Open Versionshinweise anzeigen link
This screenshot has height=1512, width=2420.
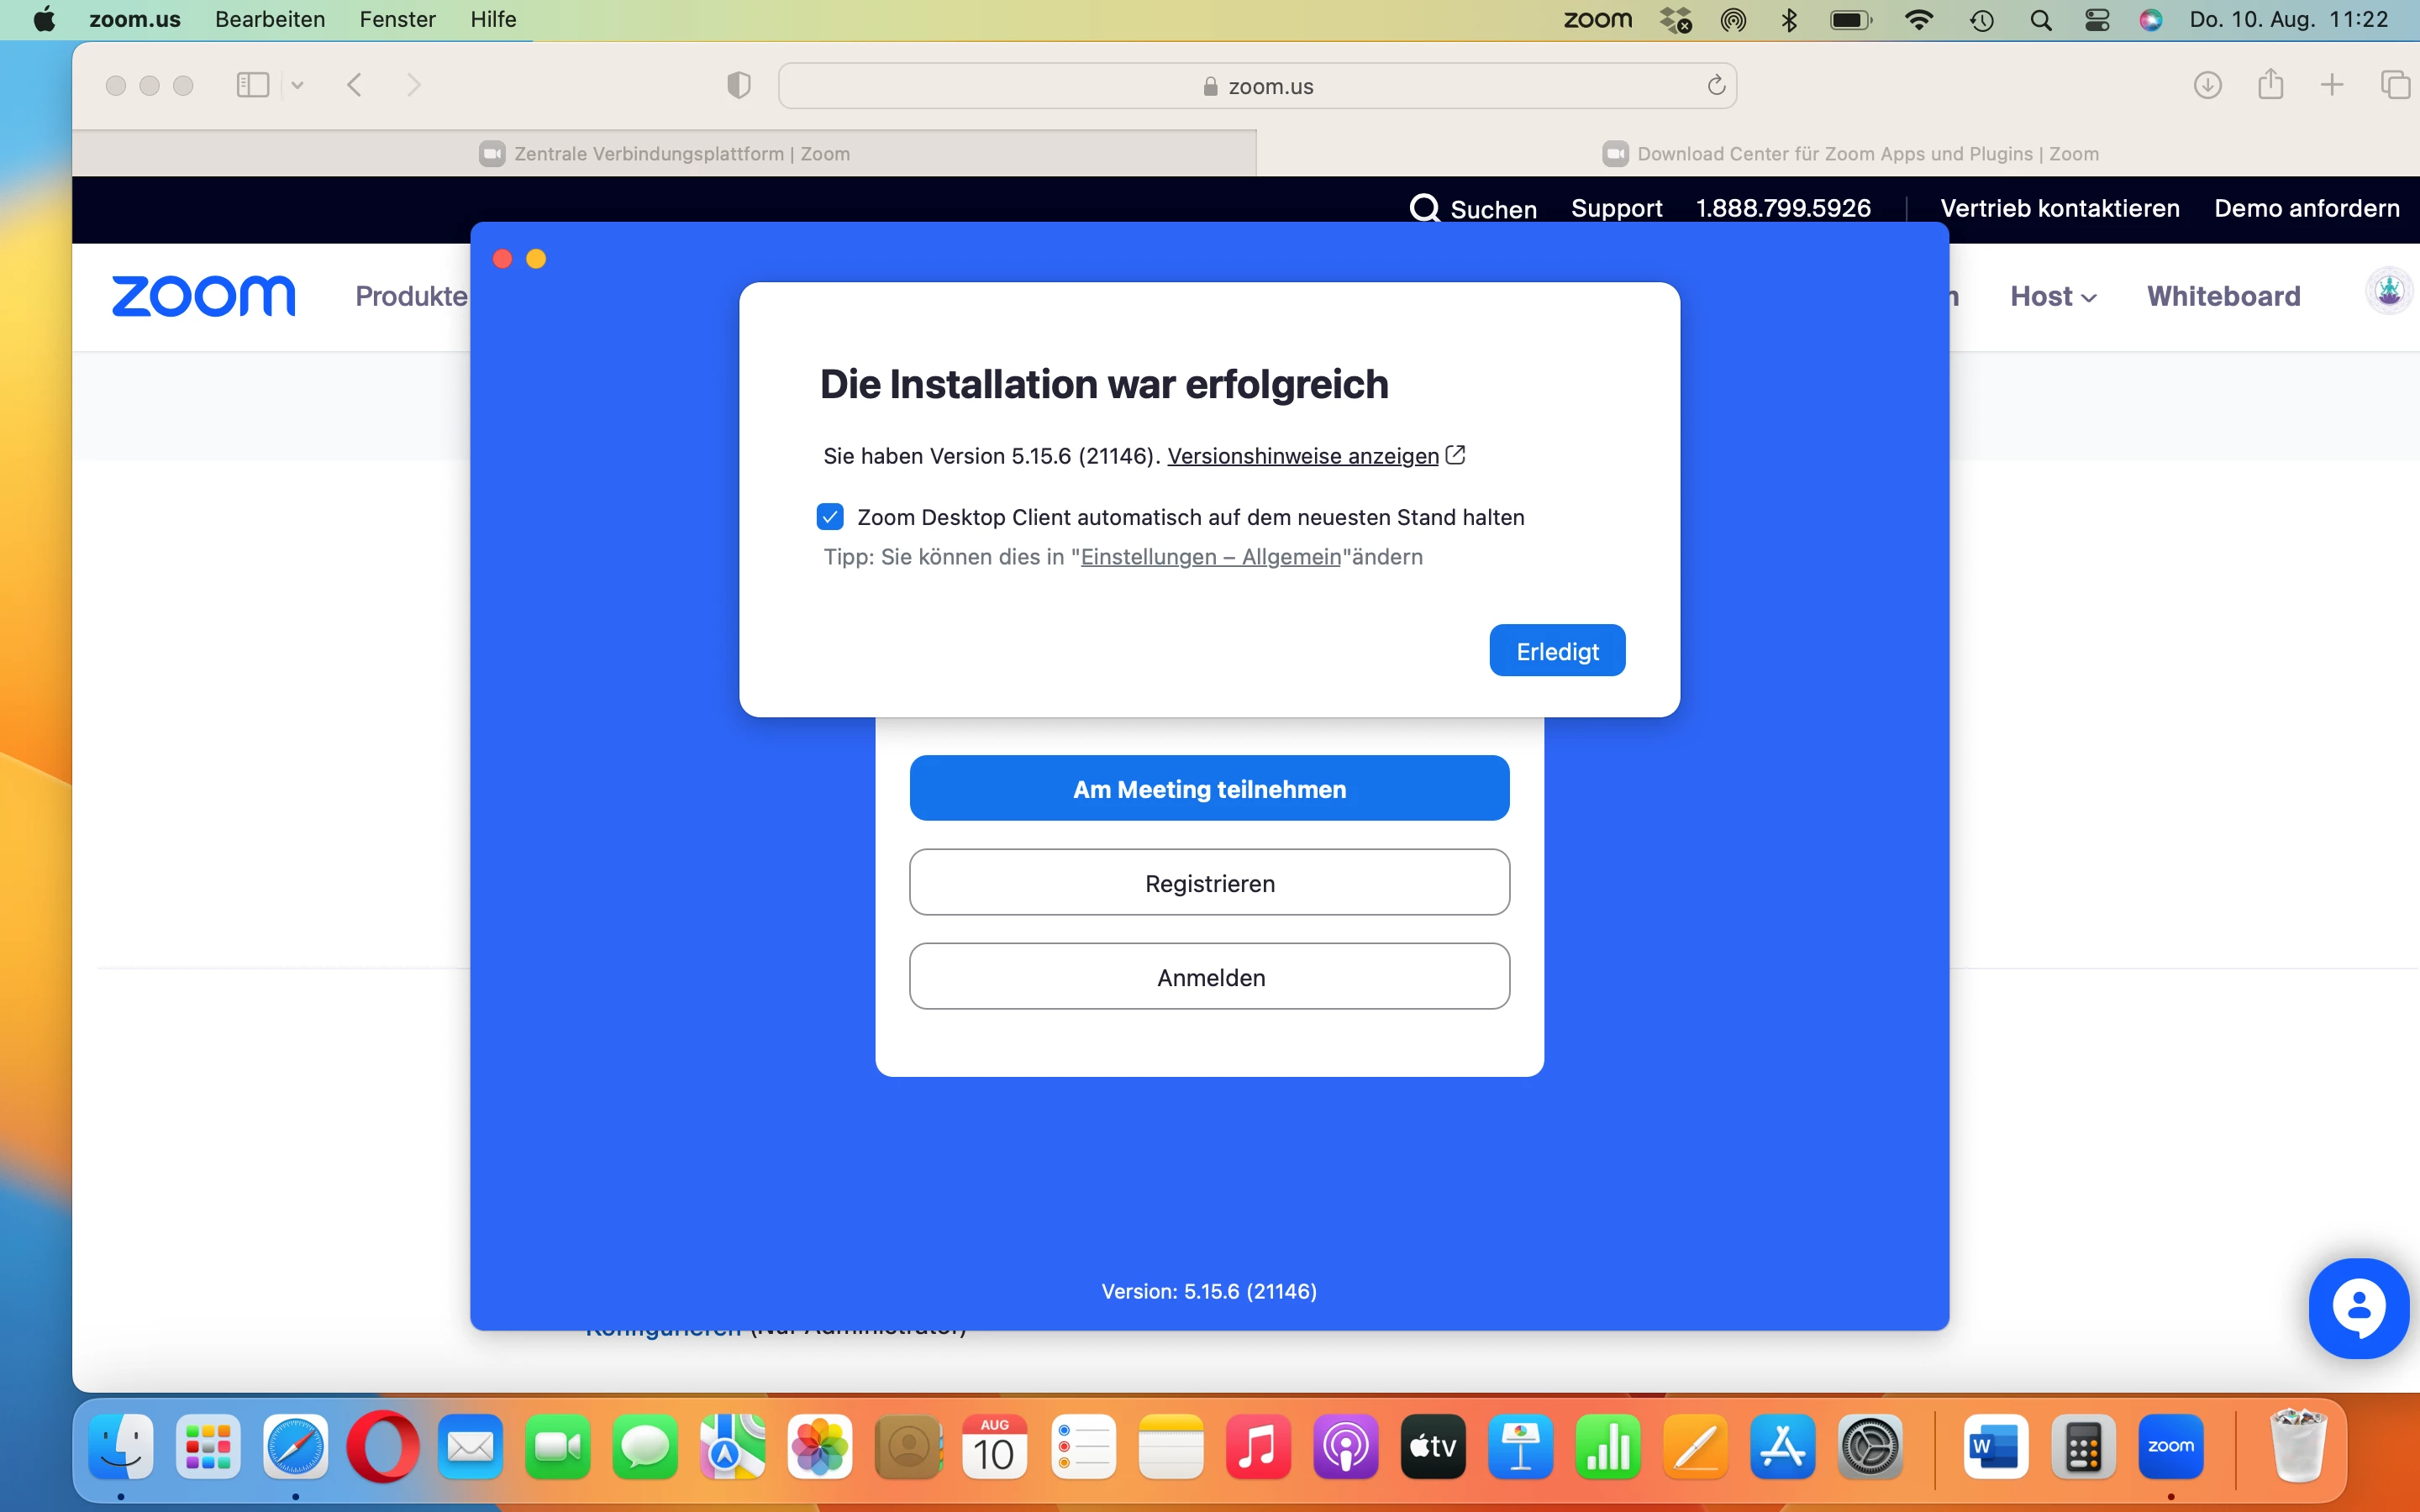click(1302, 456)
